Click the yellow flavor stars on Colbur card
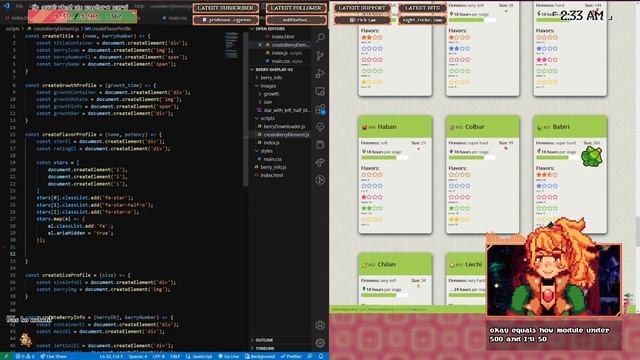 tap(460, 219)
